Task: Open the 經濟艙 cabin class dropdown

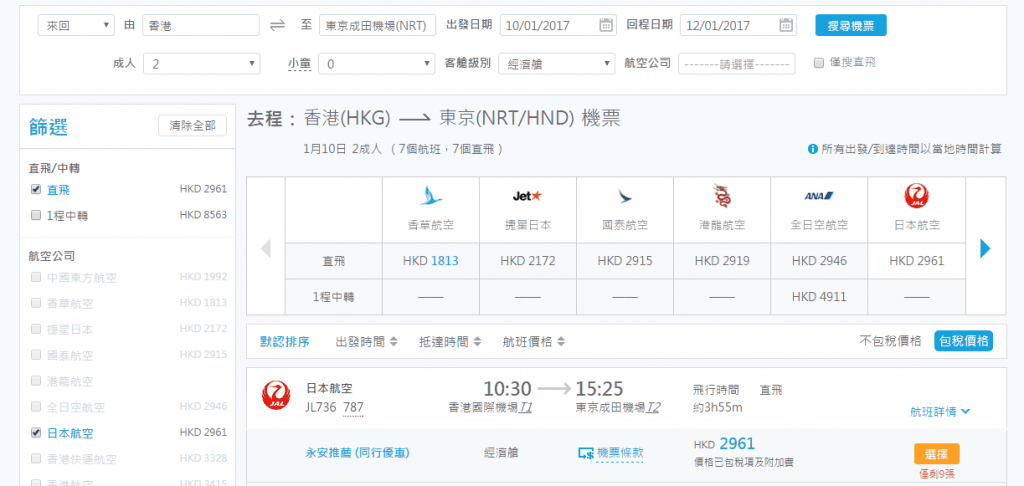Action: (x=555, y=64)
